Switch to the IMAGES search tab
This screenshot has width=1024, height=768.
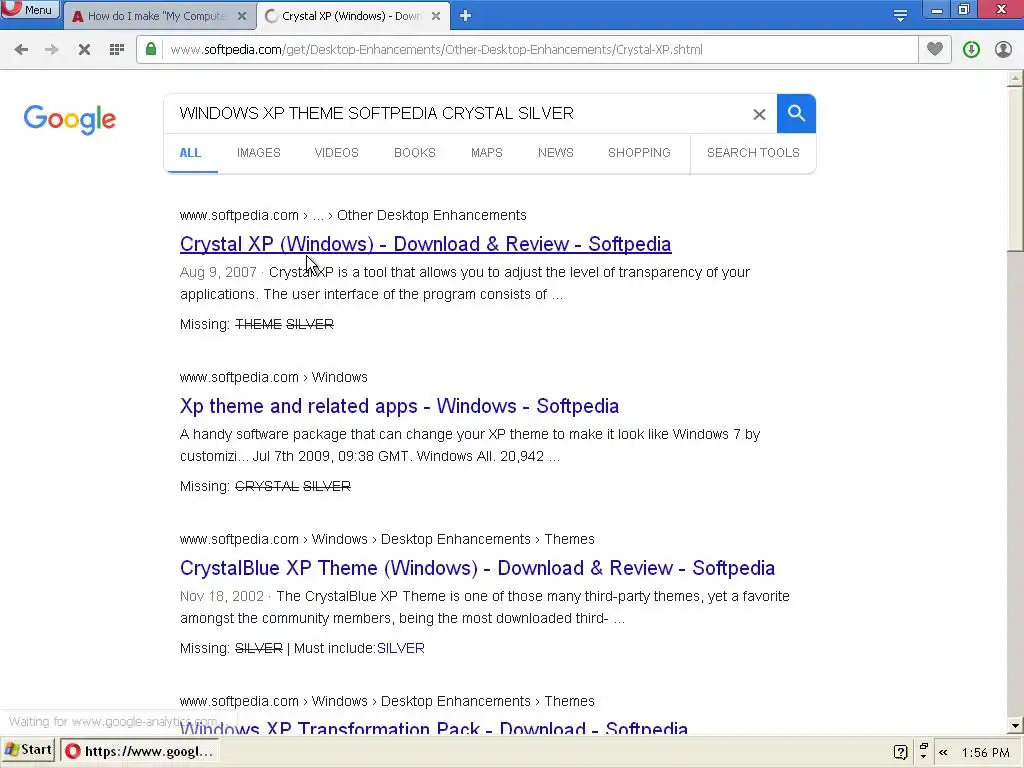[x=259, y=153]
